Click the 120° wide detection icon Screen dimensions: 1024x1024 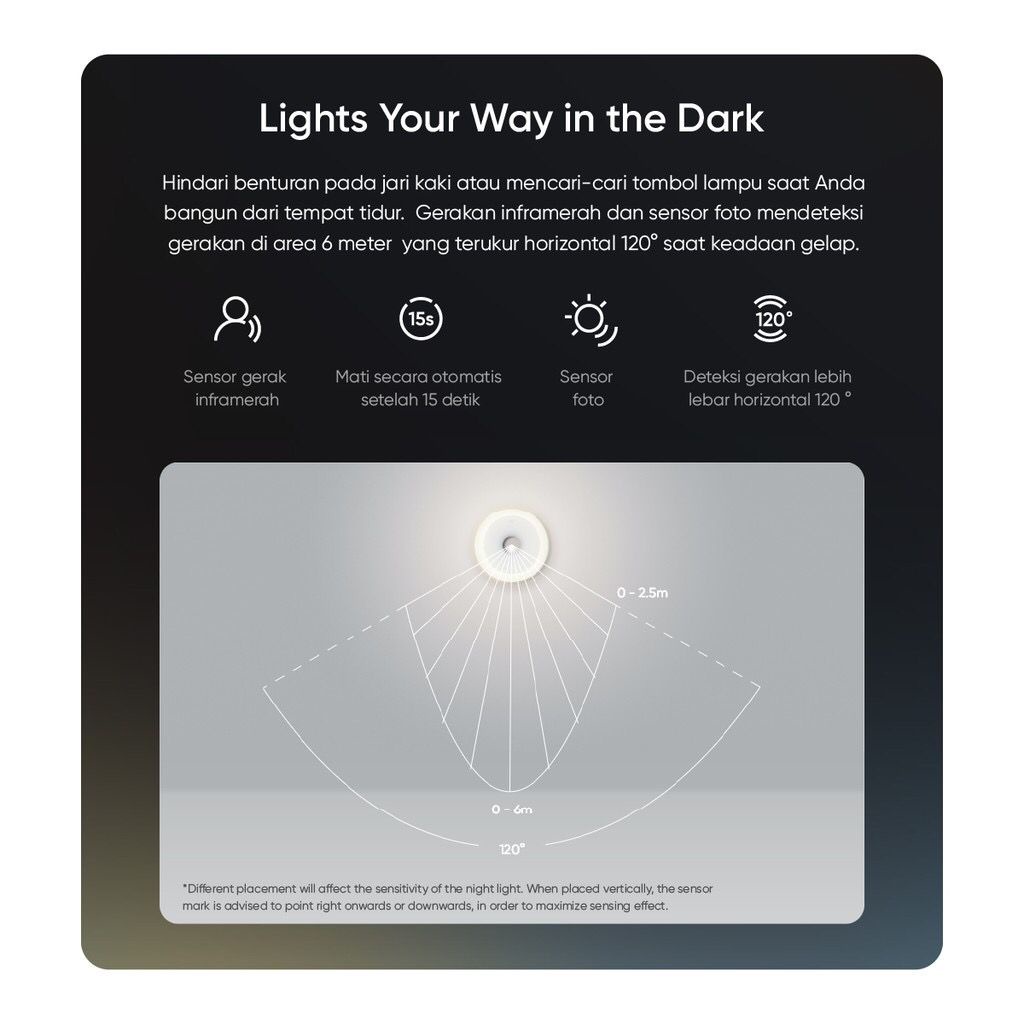[x=773, y=319]
